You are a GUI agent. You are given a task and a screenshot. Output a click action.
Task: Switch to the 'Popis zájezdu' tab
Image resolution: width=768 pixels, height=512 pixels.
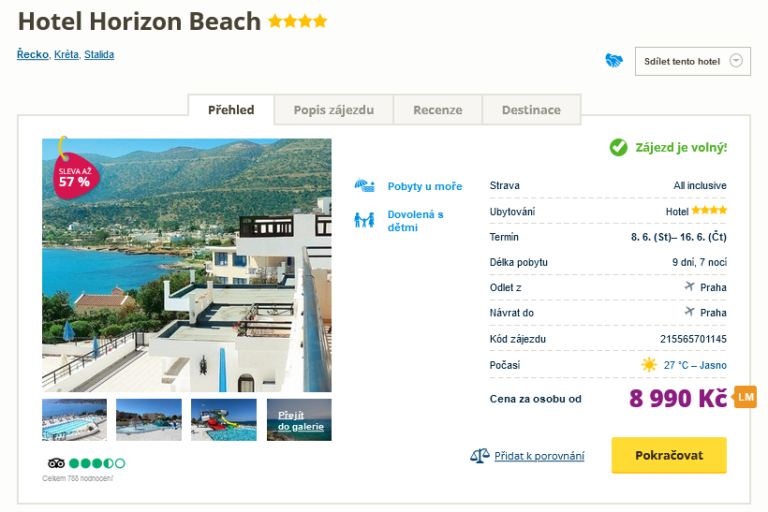pos(334,110)
